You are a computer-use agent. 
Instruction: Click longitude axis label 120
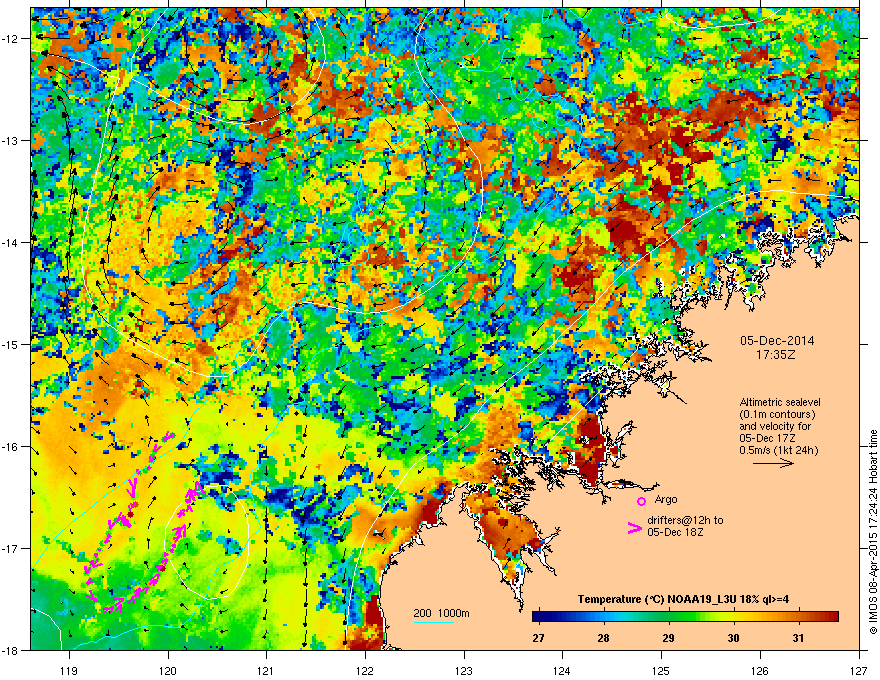(x=168, y=670)
